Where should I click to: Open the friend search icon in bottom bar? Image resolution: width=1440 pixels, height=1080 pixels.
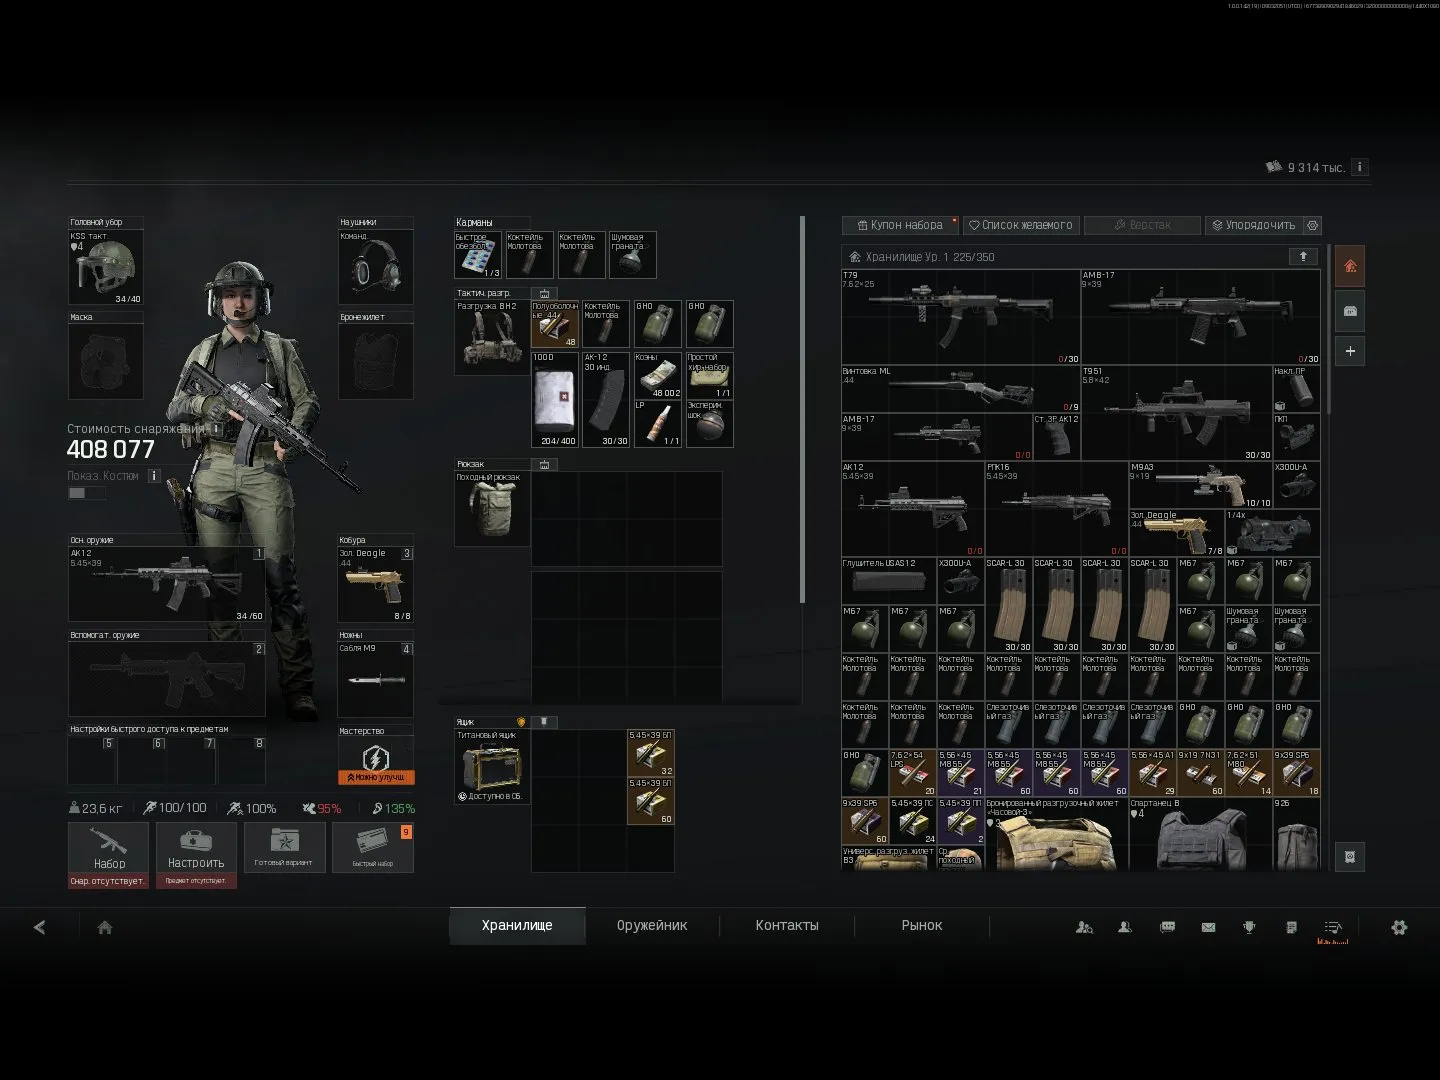[1084, 927]
